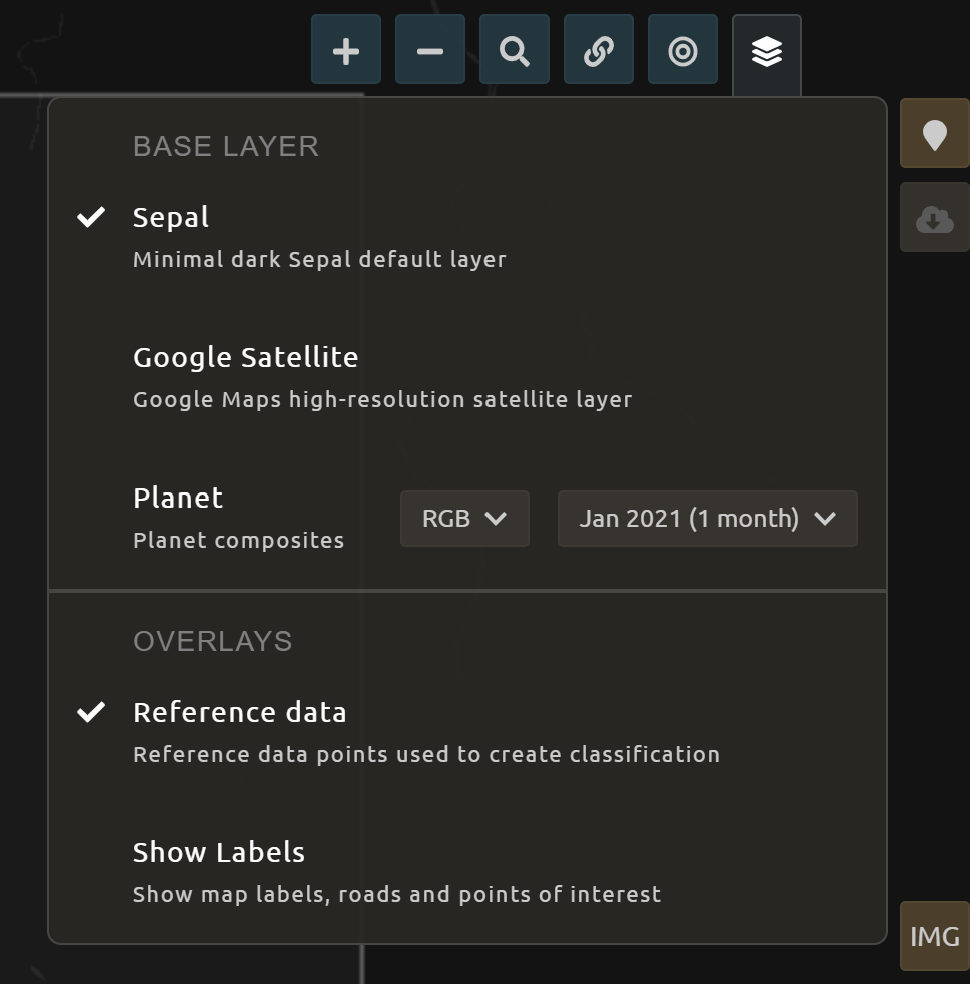The width and height of the screenshot is (970, 984).
Task: Enable the Show Labels overlay
Action: pos(219,853)
